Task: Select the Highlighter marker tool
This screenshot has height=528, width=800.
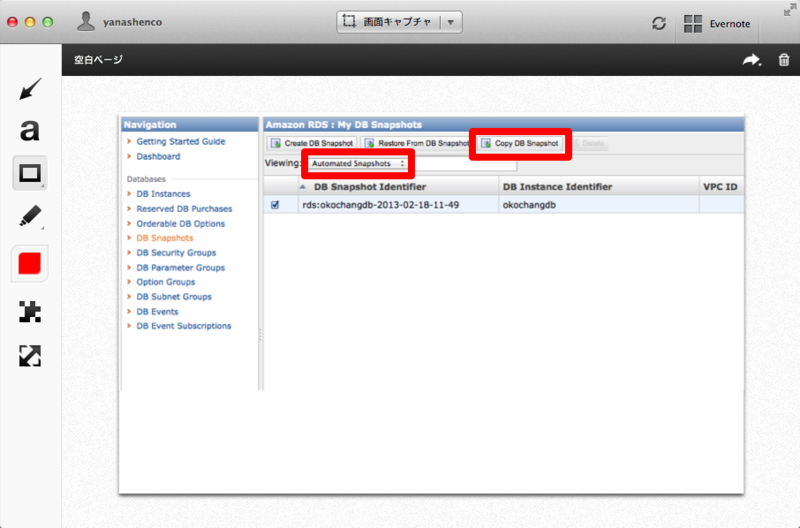Action: pyautogui.click(x=30, y=216)
